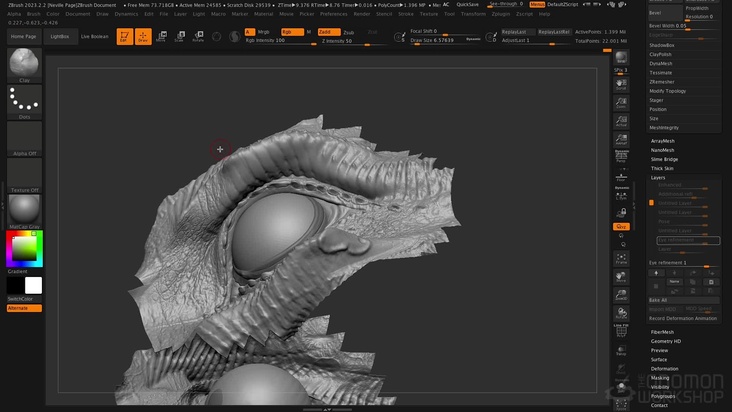Click the BPR render icon
This screenshot has width=732, height=412.
tap(621, 57)
